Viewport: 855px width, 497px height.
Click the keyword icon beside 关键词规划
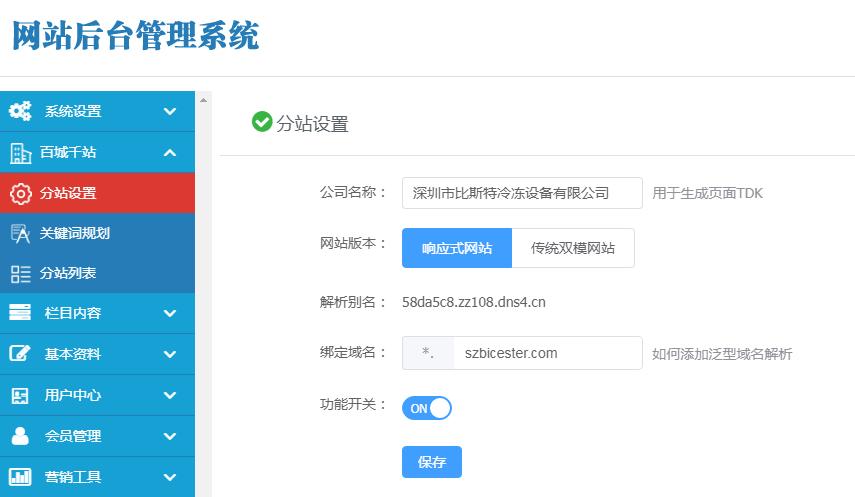(x=20, y=233)
